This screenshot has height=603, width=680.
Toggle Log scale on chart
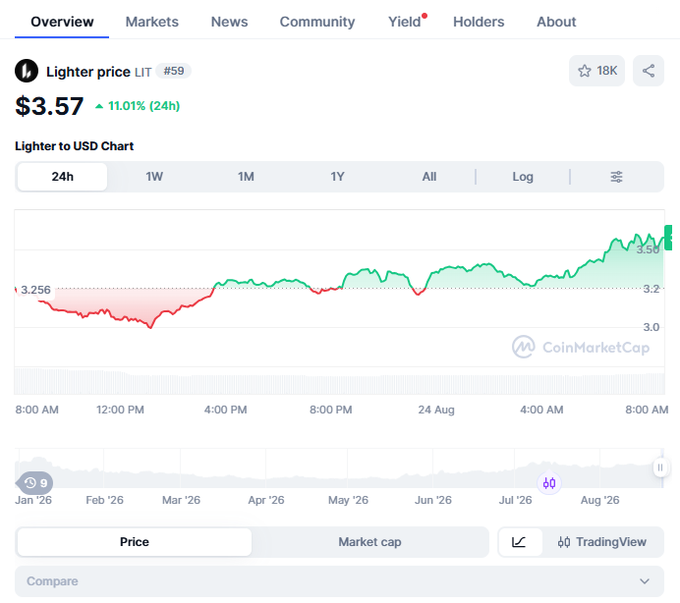[x=523, y=177]
